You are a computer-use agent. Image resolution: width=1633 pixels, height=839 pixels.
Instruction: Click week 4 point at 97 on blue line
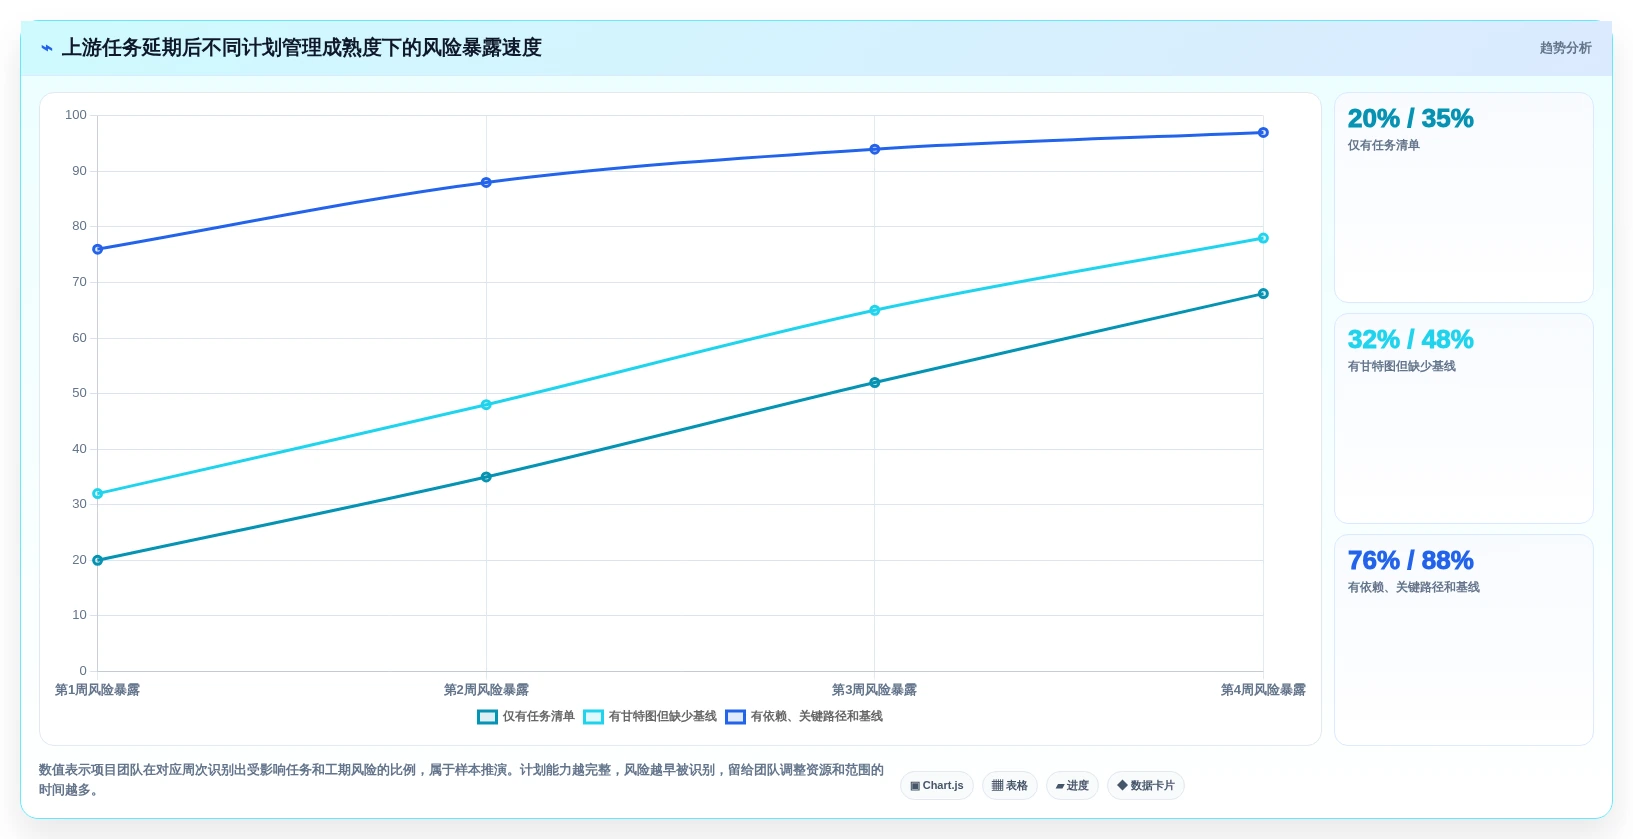(1263, 133)
